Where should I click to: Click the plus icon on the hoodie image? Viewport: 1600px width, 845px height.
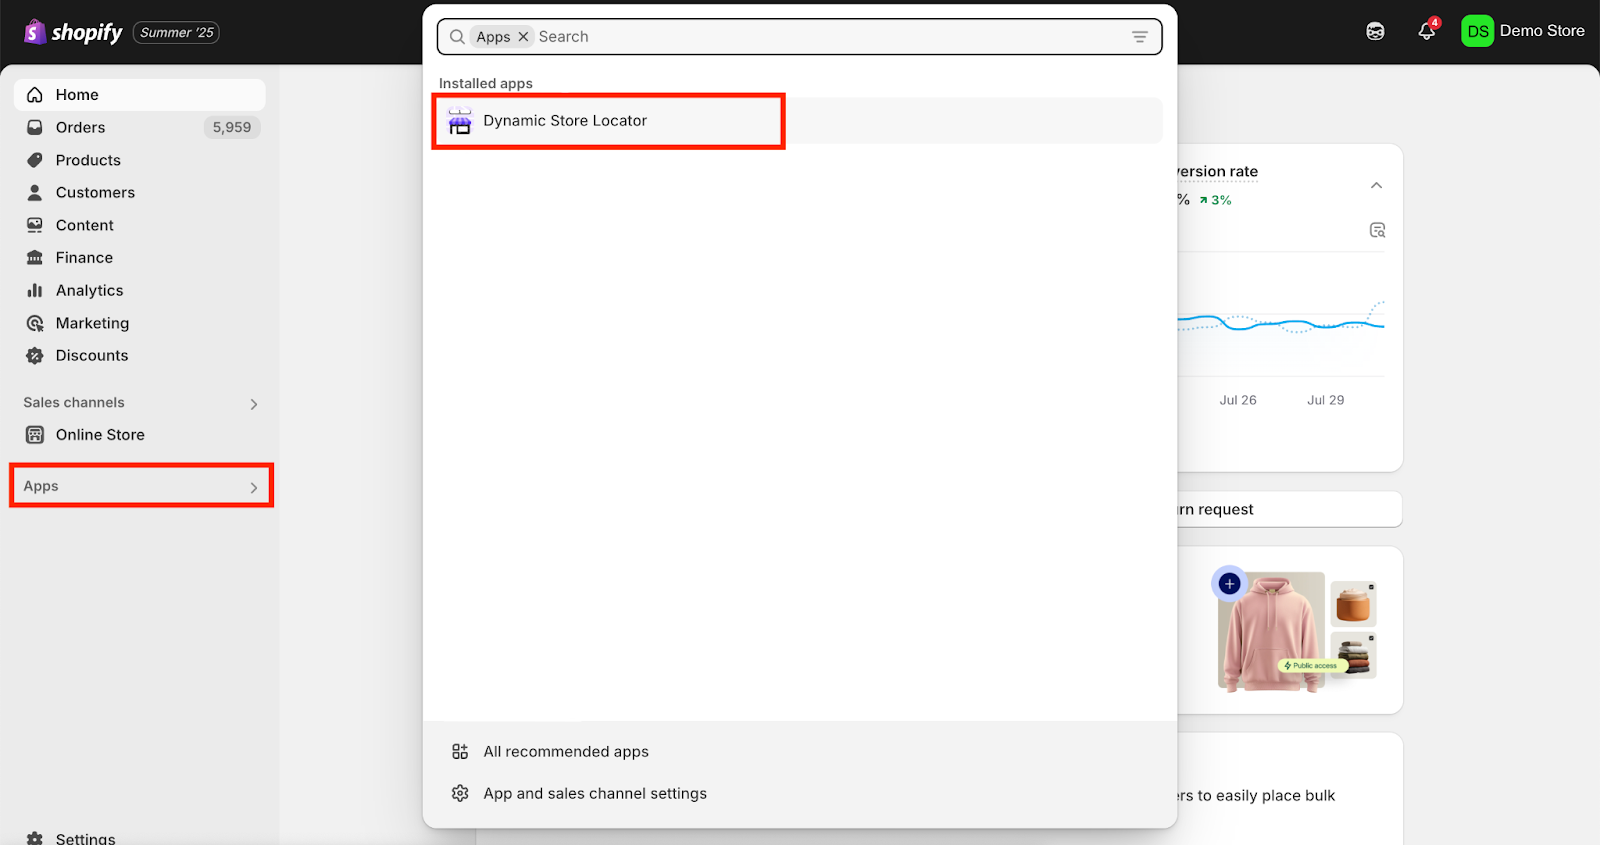coord(1230,584)
